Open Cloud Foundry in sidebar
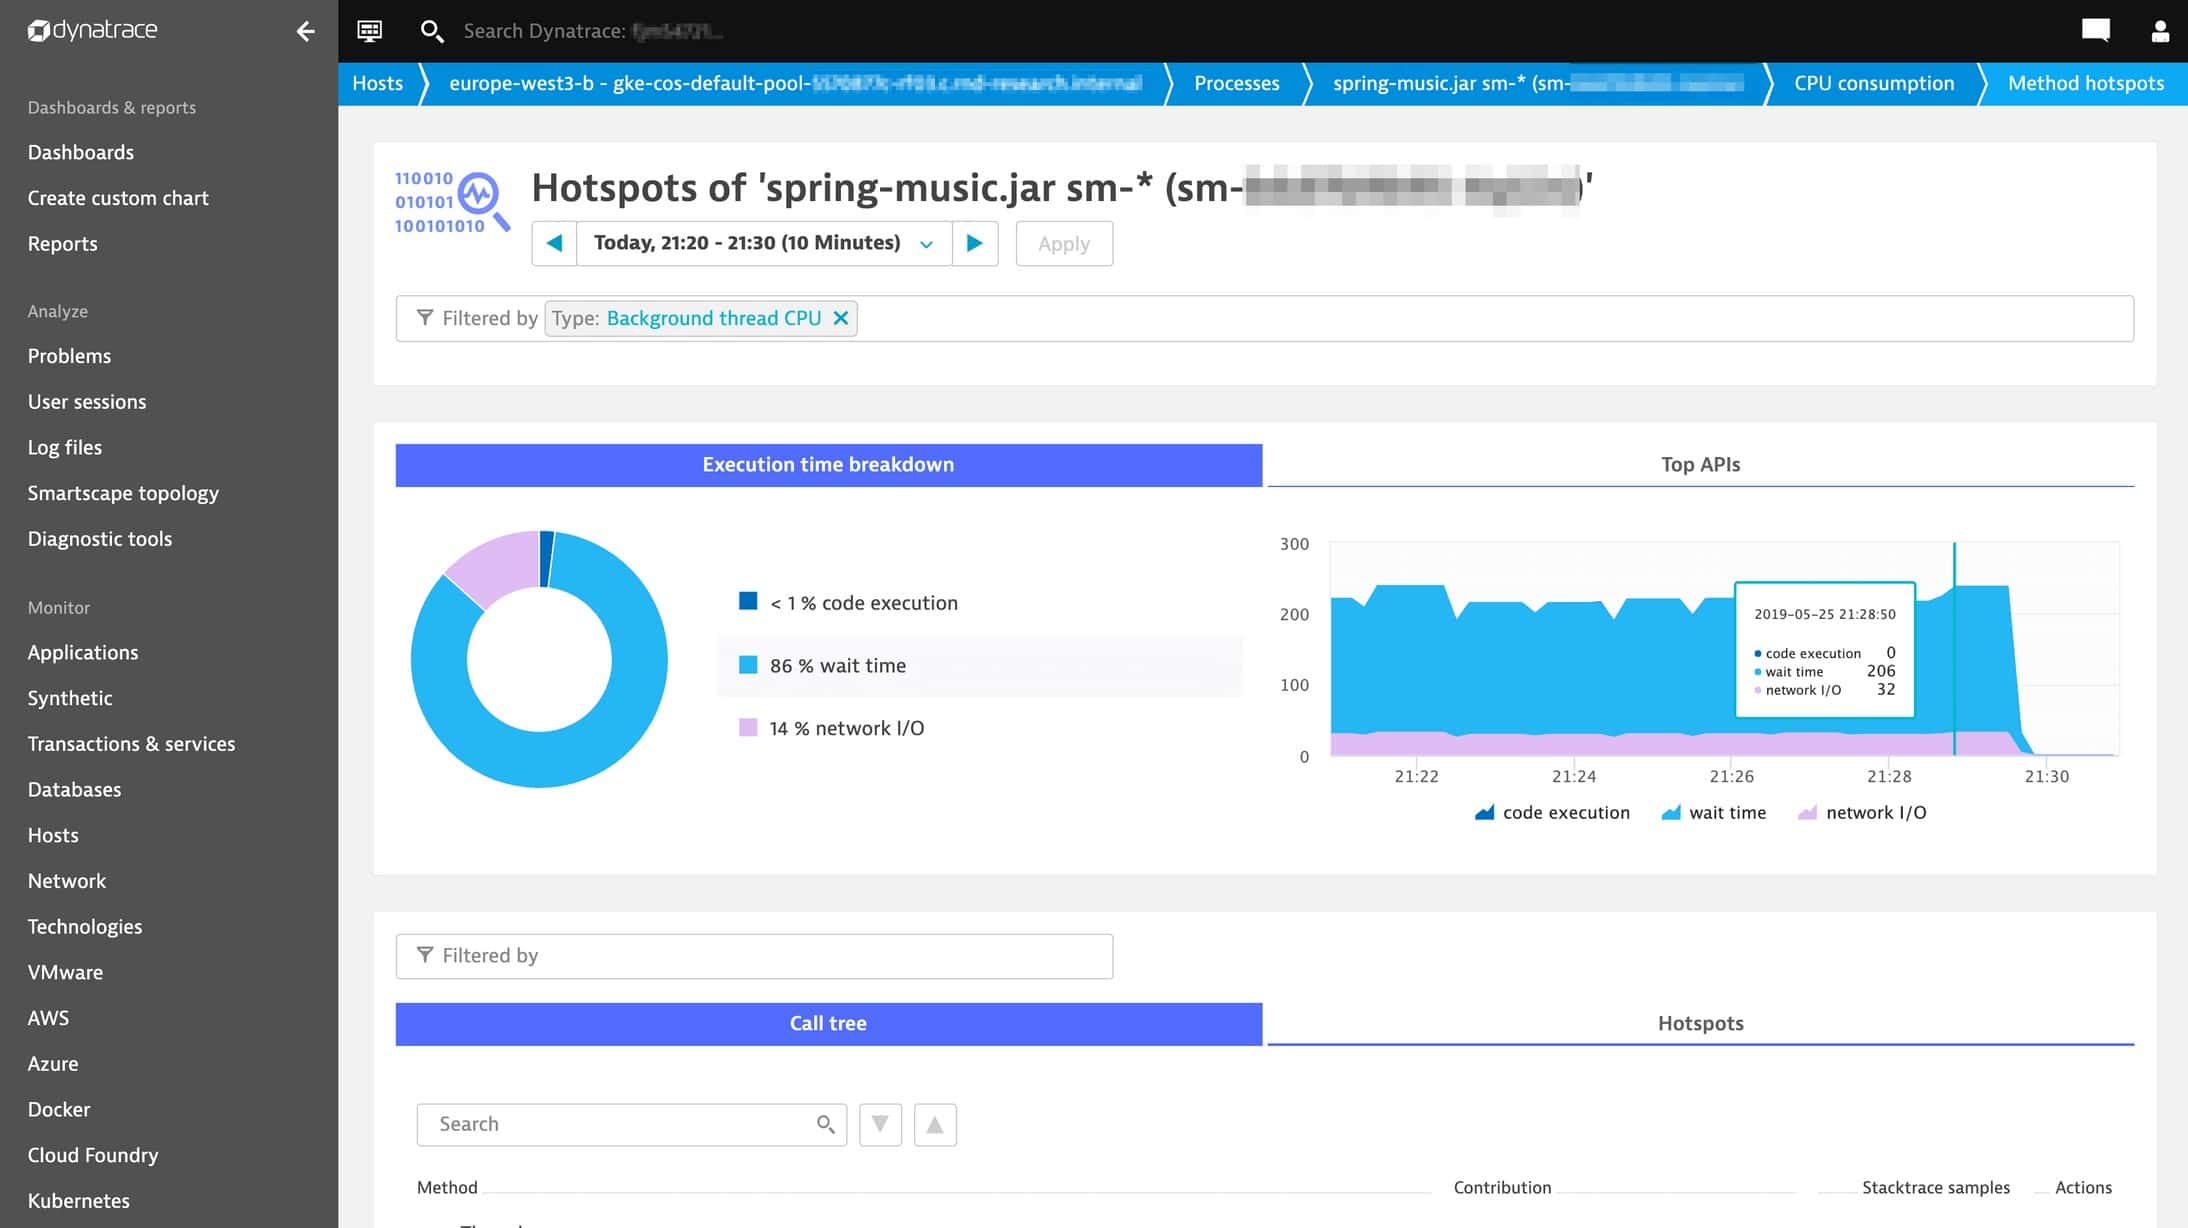The height and width of the screenshot is (1228, 2188). 93,1155
